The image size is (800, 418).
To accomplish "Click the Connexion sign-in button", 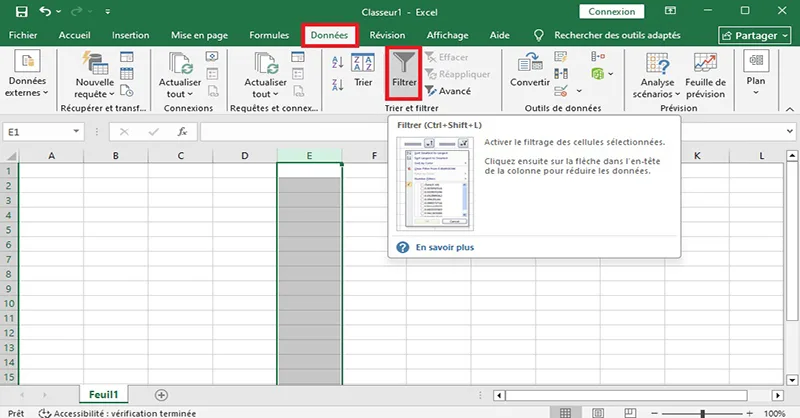I will point(612,11).
